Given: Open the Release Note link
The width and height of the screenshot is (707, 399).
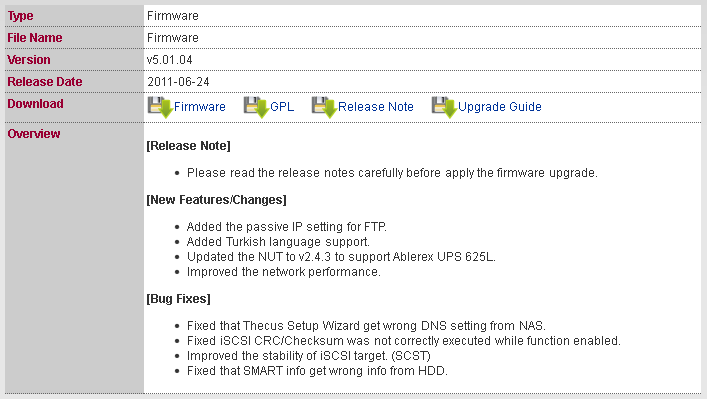Looking at the screenshot, I should tap(376, 107).
